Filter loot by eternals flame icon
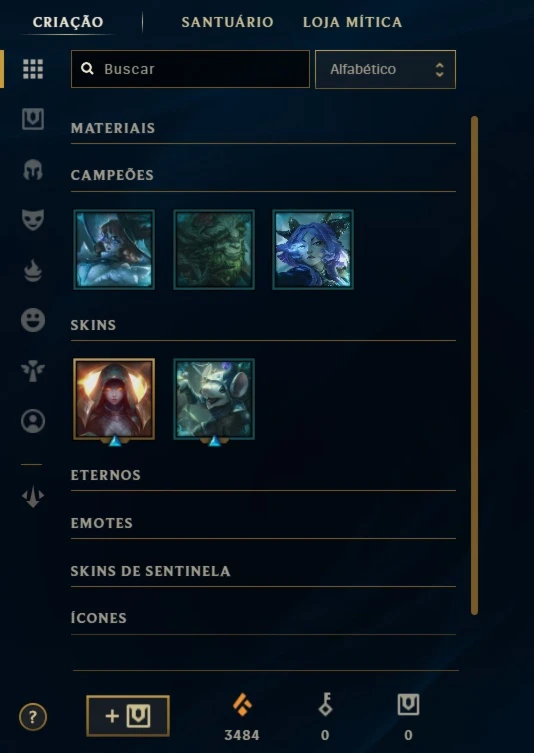Screen dimensions: 534x753 [x=33, y=270]
